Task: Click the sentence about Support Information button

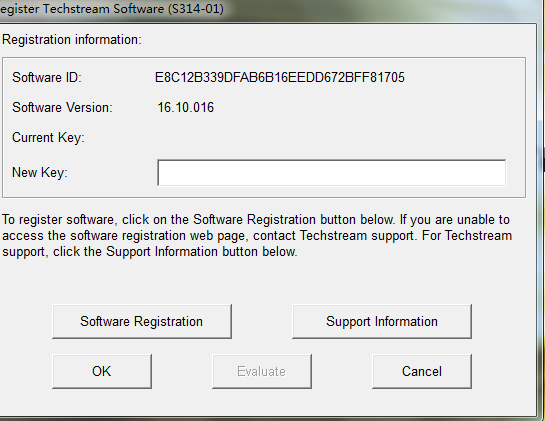Action: pyautogui.click(x=149, y=252)
